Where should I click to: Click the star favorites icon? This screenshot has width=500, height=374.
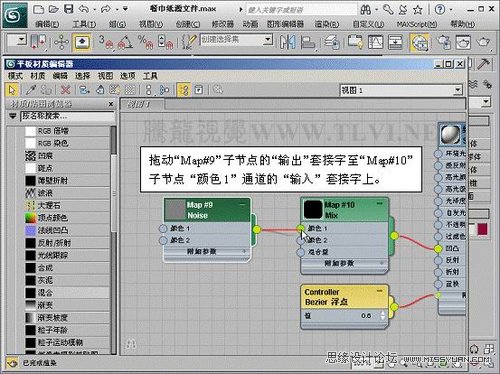tap(418, 10)
